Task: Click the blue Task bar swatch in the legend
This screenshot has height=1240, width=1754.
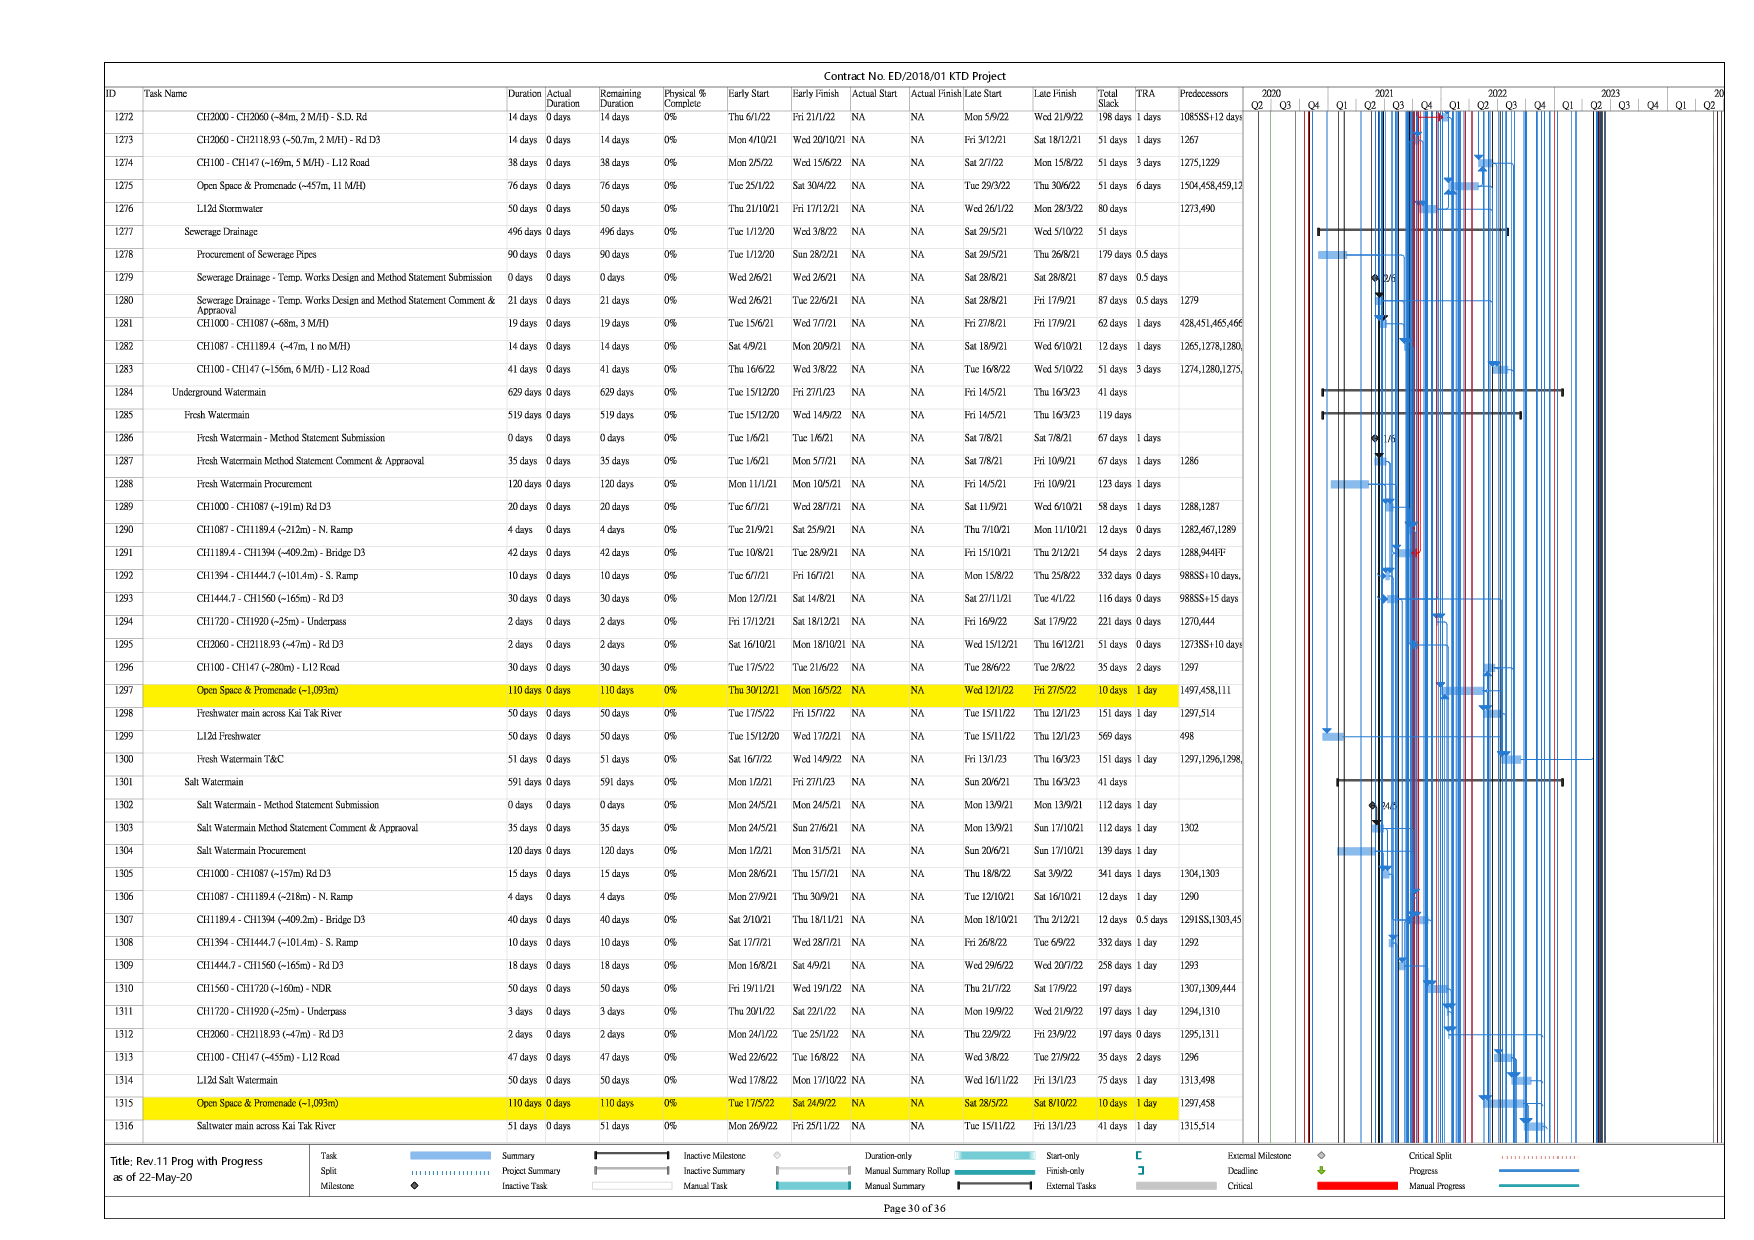Action: coord(450,1155)
